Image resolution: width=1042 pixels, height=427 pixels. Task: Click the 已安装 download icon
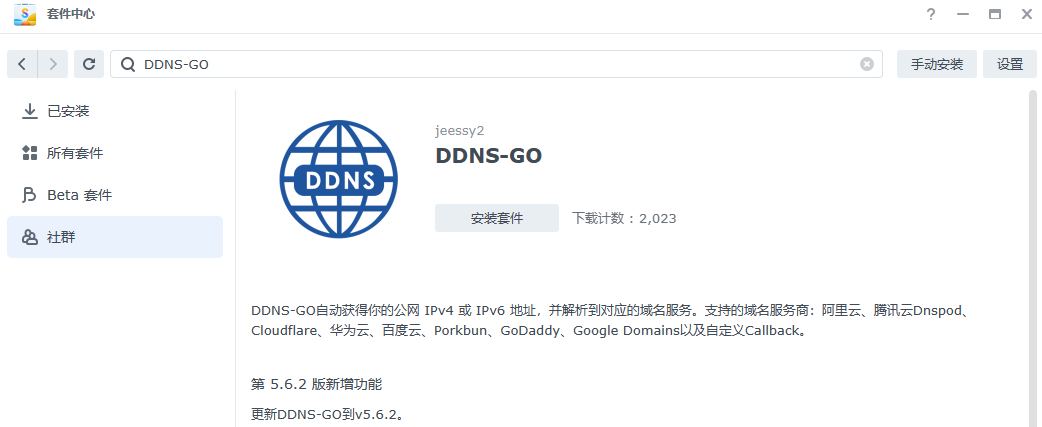pyautogui.click(x=30, y=111)
